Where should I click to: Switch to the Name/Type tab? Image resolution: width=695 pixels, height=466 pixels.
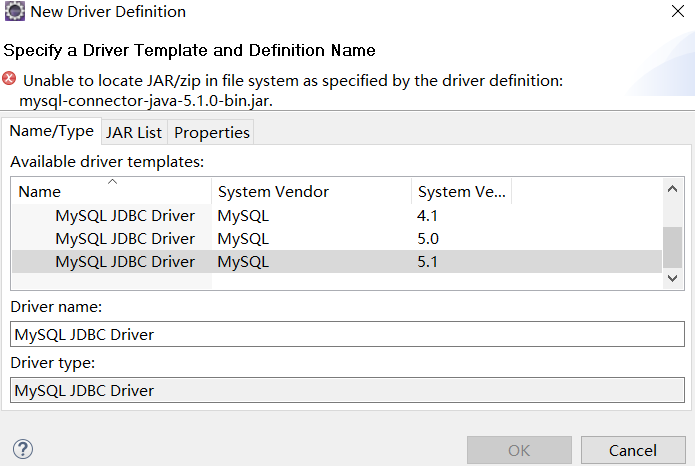click(x=51, y=131)
